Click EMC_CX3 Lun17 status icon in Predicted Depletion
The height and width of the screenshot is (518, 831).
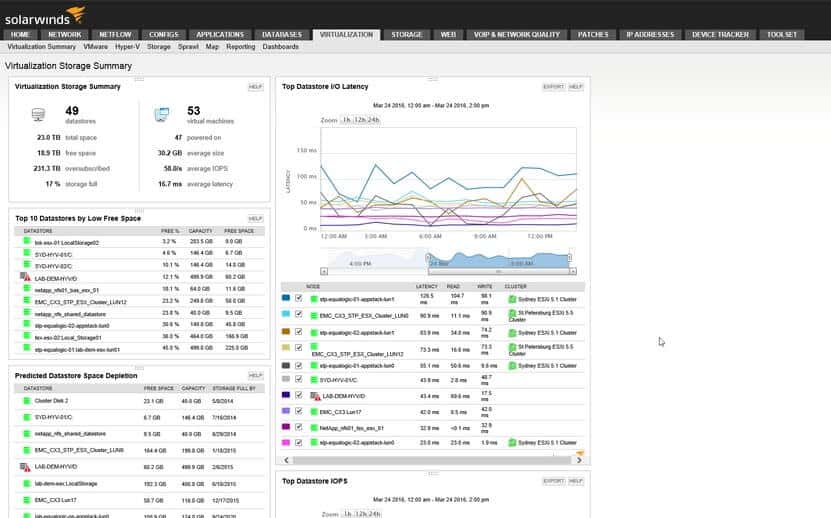pyautogui.click(x=26, y=500)
